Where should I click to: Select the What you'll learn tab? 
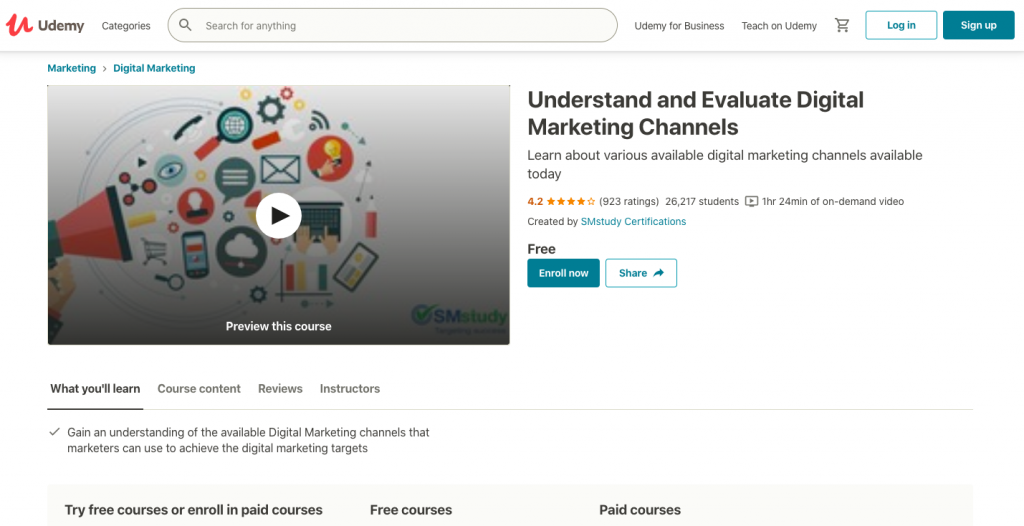95,389
